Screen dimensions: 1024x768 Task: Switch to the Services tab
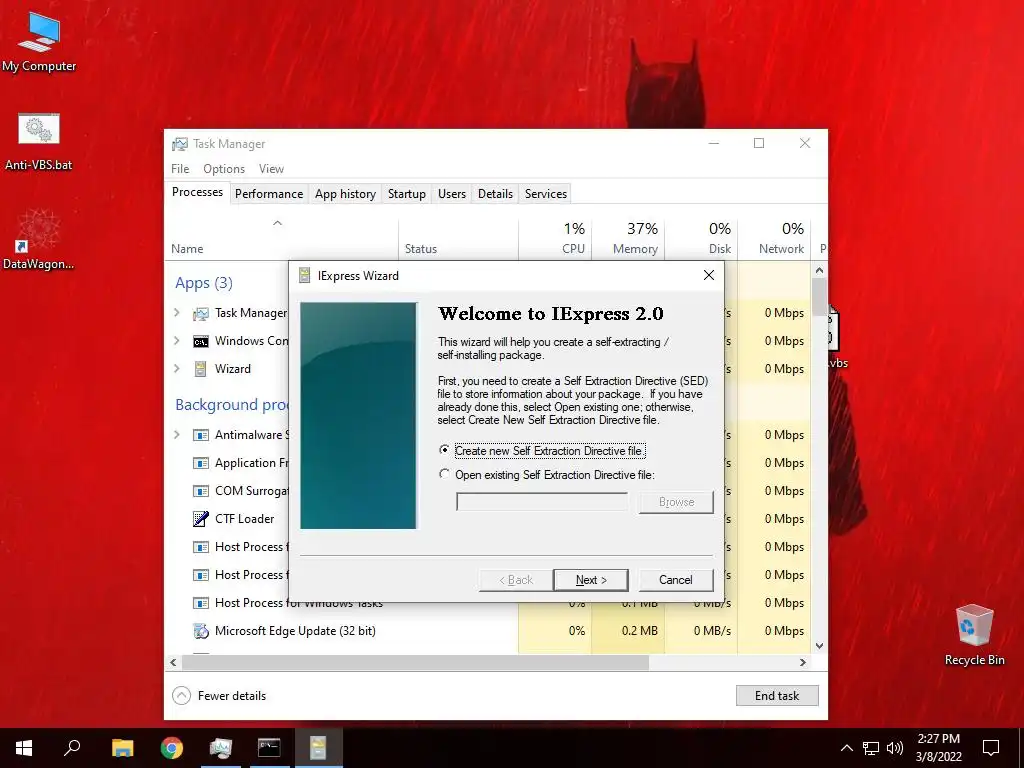click(546, 193)
